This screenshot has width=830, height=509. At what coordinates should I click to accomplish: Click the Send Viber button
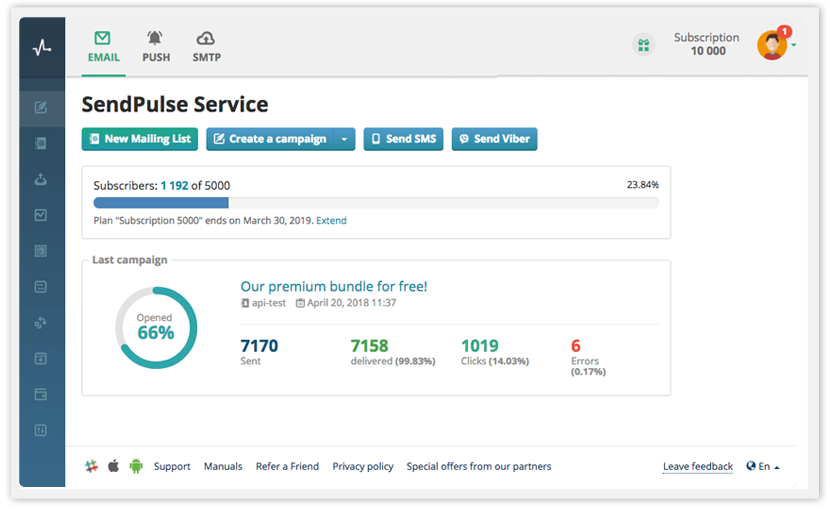click(494, 139)
